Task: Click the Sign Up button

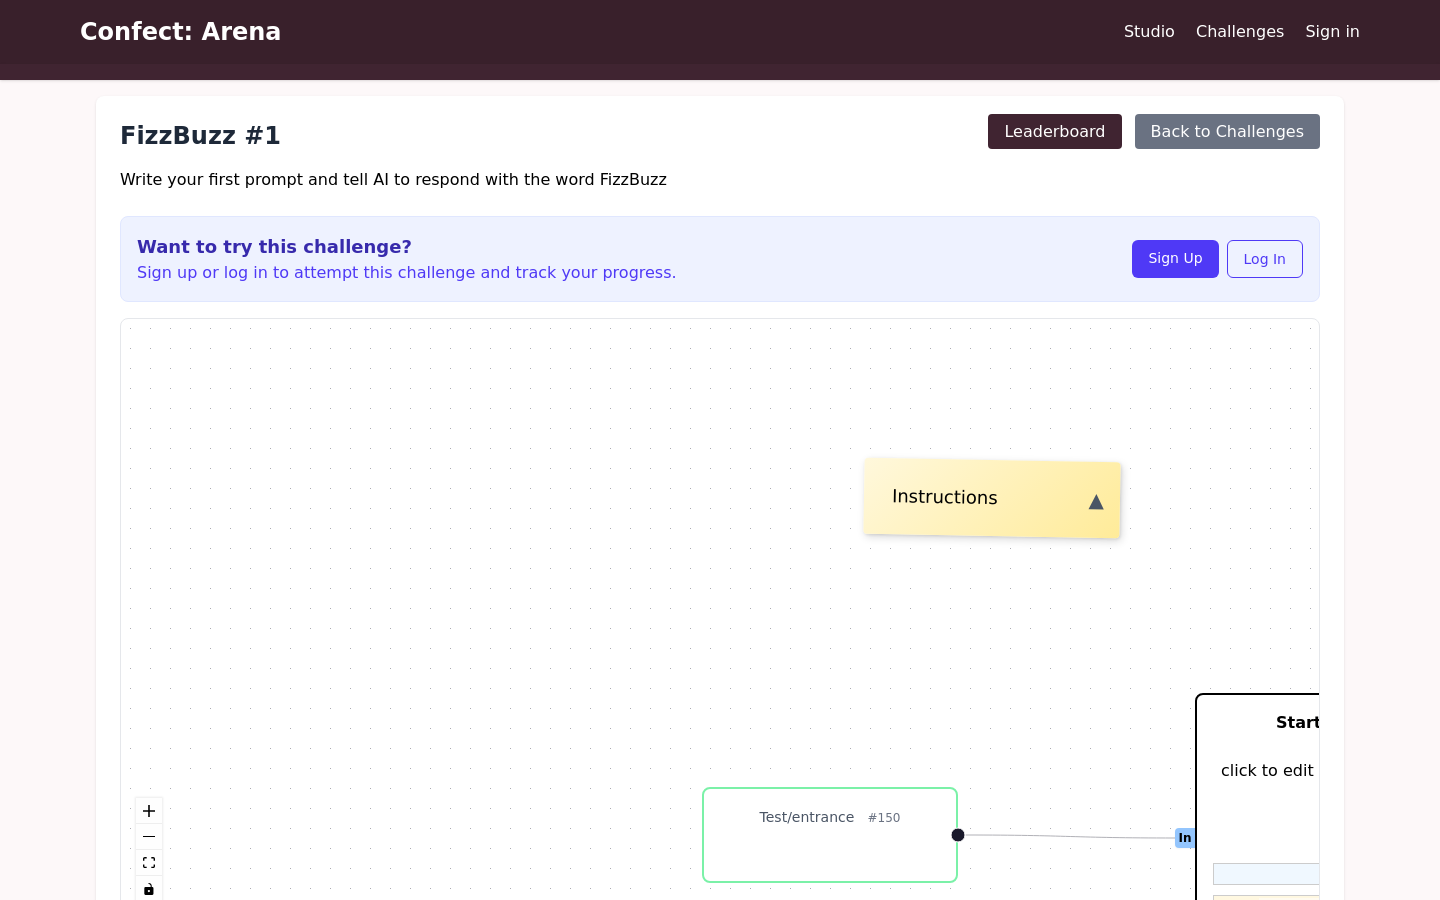Action: click(x=1175, y=259)
